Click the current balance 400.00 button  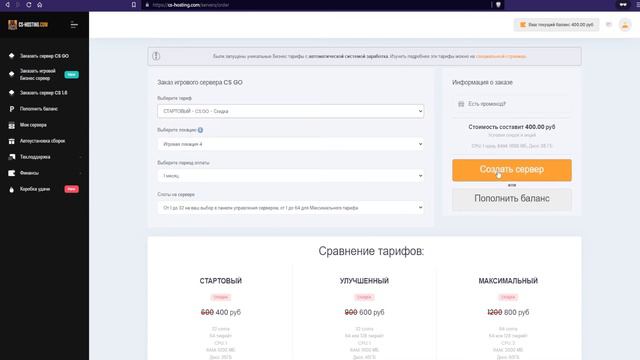tap(556, 25)
